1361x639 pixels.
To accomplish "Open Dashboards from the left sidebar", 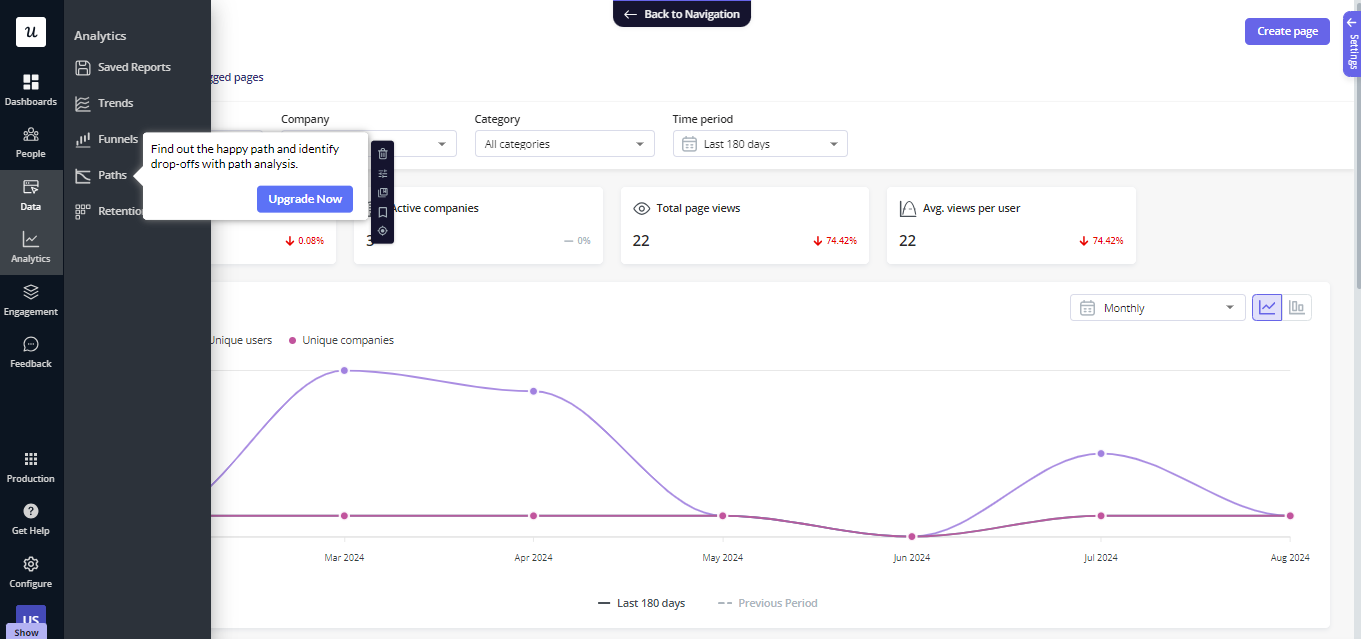I will (30, 89).
